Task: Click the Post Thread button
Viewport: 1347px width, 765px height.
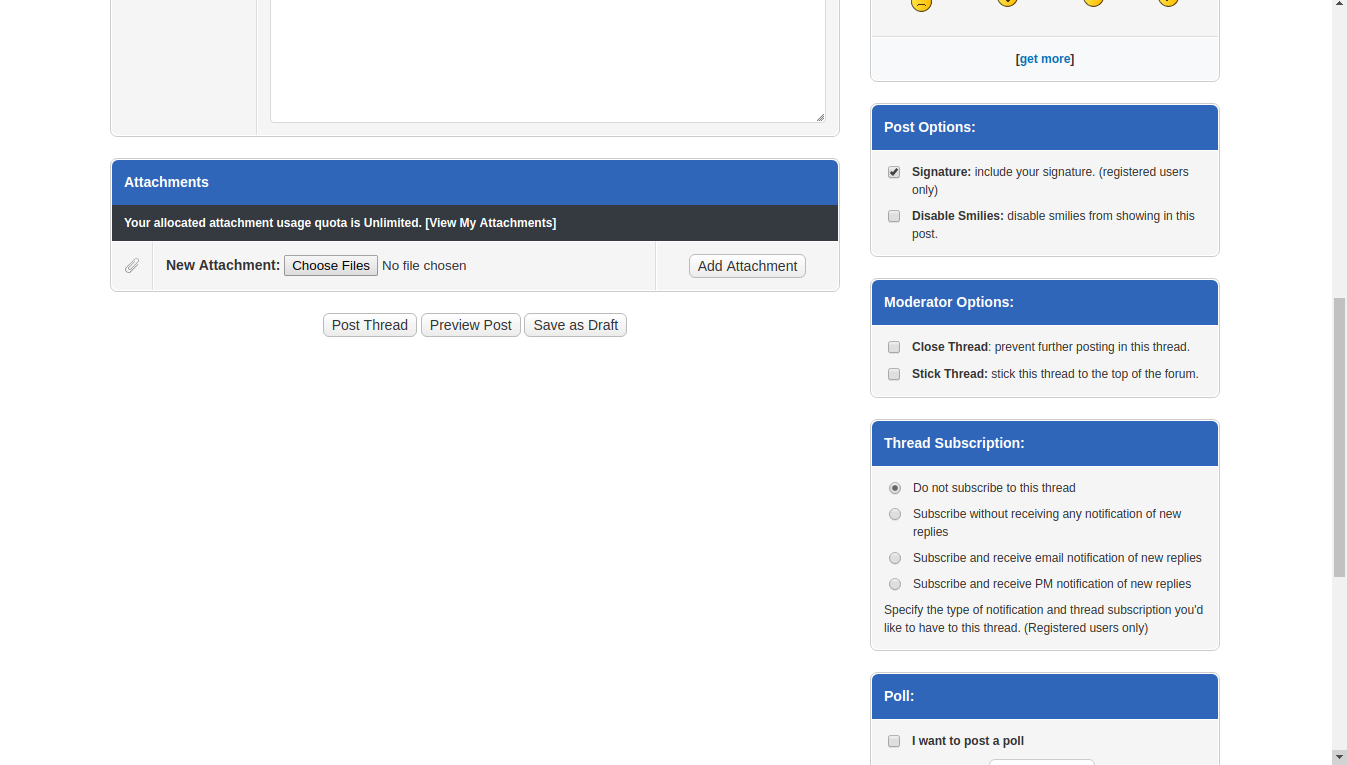Action: (369, 325)
